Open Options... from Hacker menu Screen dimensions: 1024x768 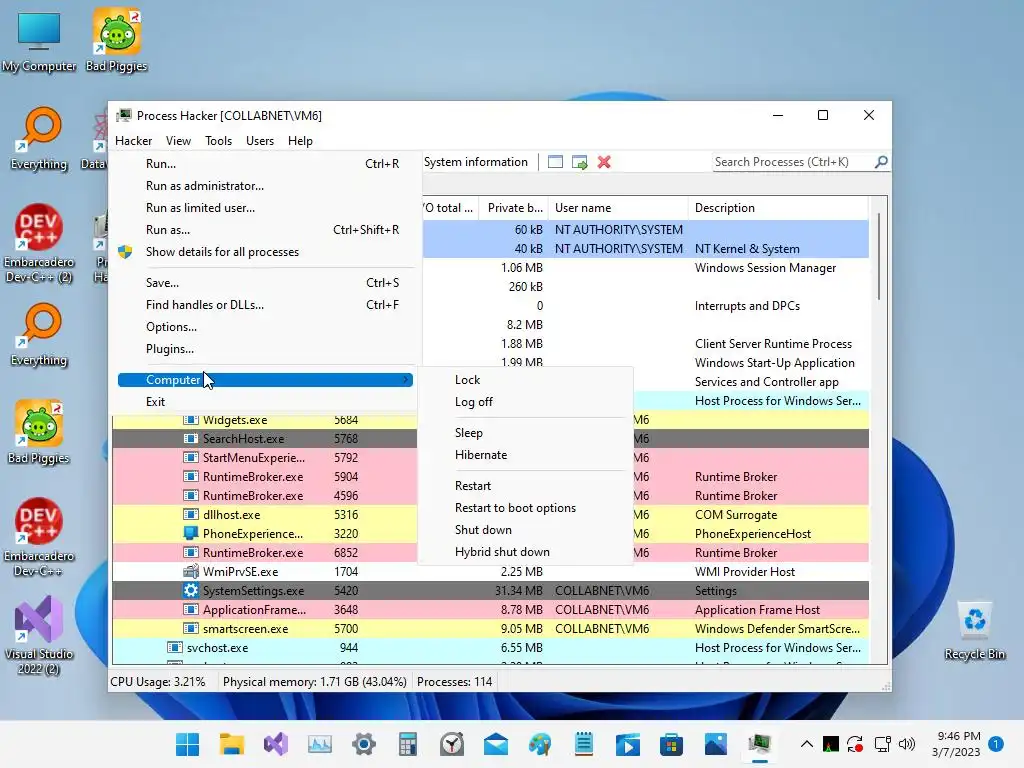[x=266, y=327]
